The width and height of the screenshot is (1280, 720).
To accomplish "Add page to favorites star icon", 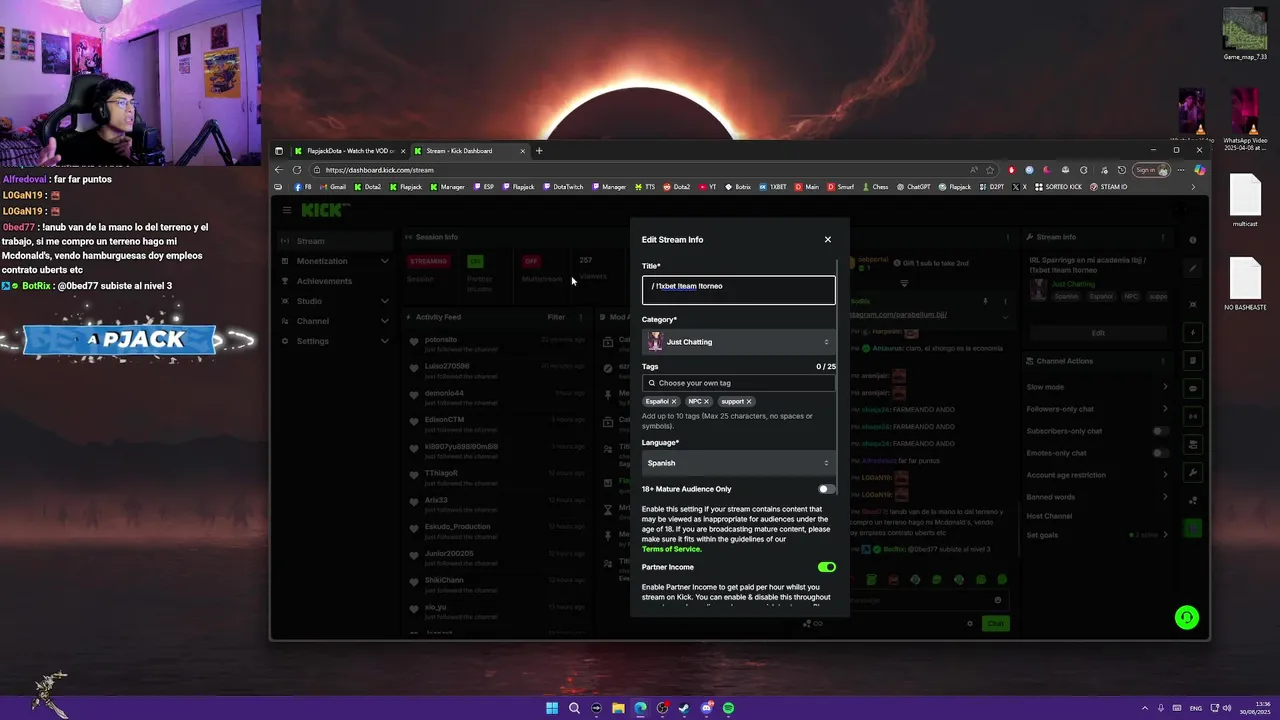I will pos(990,170).
